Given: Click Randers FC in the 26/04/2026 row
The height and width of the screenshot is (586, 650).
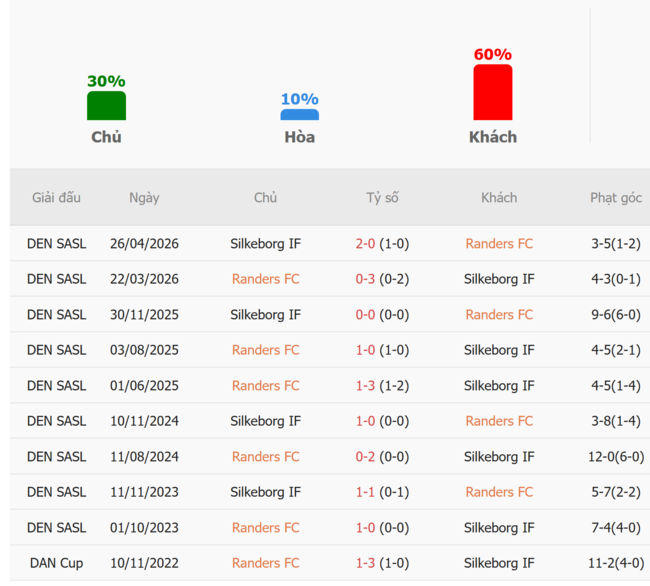Looking at the screenshot, I should tap(499, 244).
